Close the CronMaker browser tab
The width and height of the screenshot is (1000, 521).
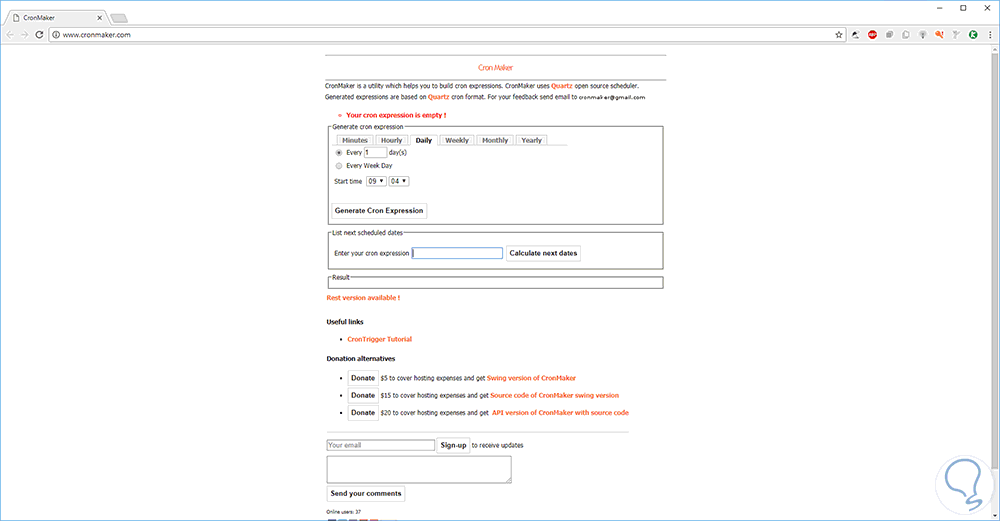99,18
